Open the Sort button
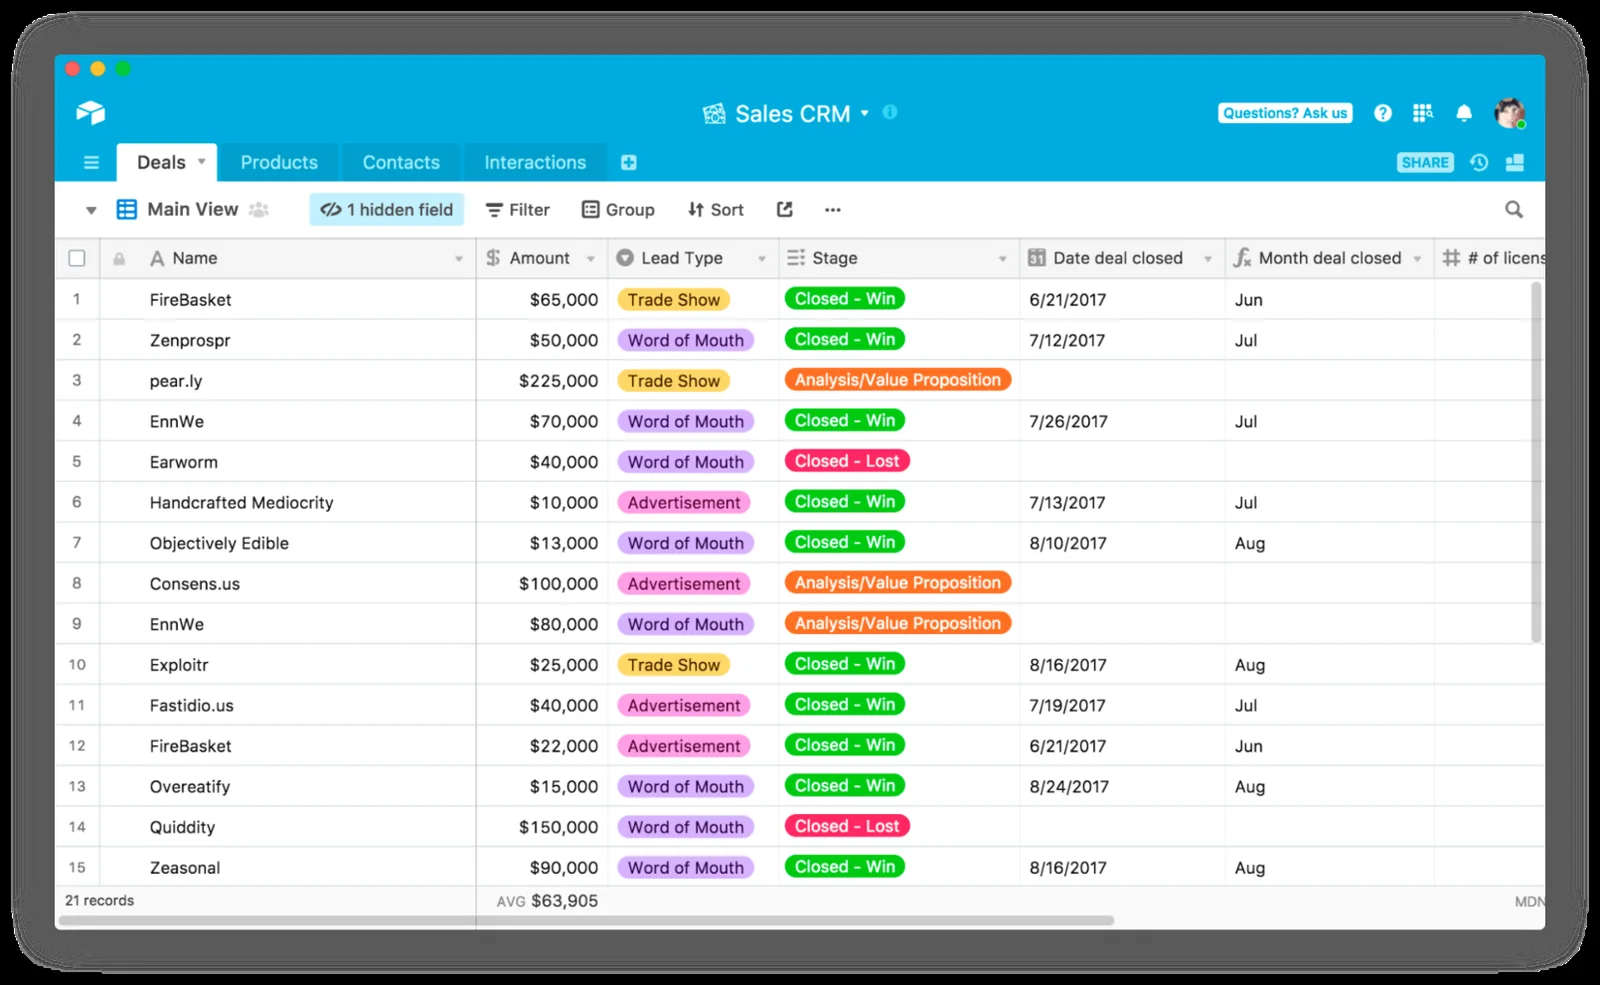This screenshot has height=985, width=1600. click(x=716, y=210)
